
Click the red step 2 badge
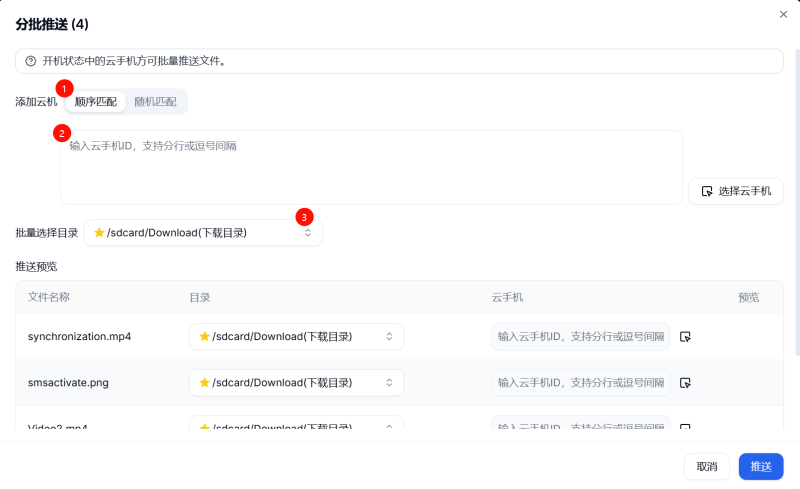pos(61,132)
